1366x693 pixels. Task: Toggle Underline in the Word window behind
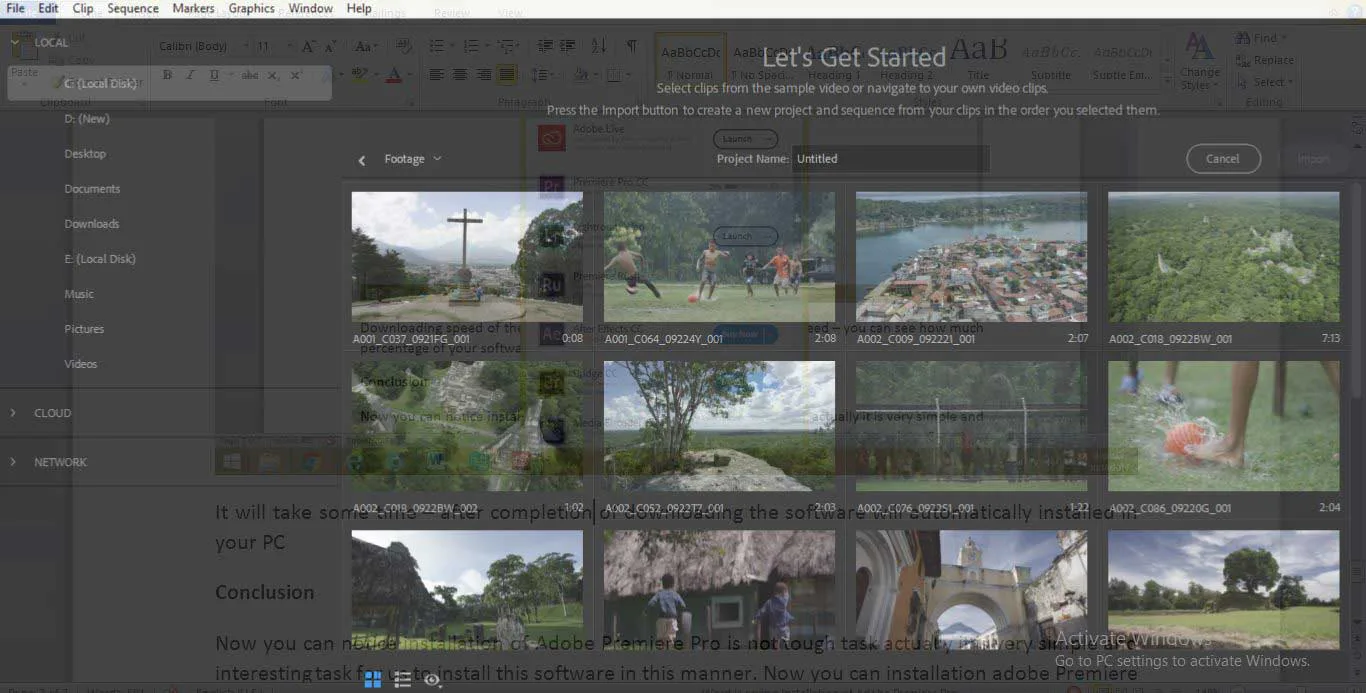pyautogui.click(x=214, y=75)
